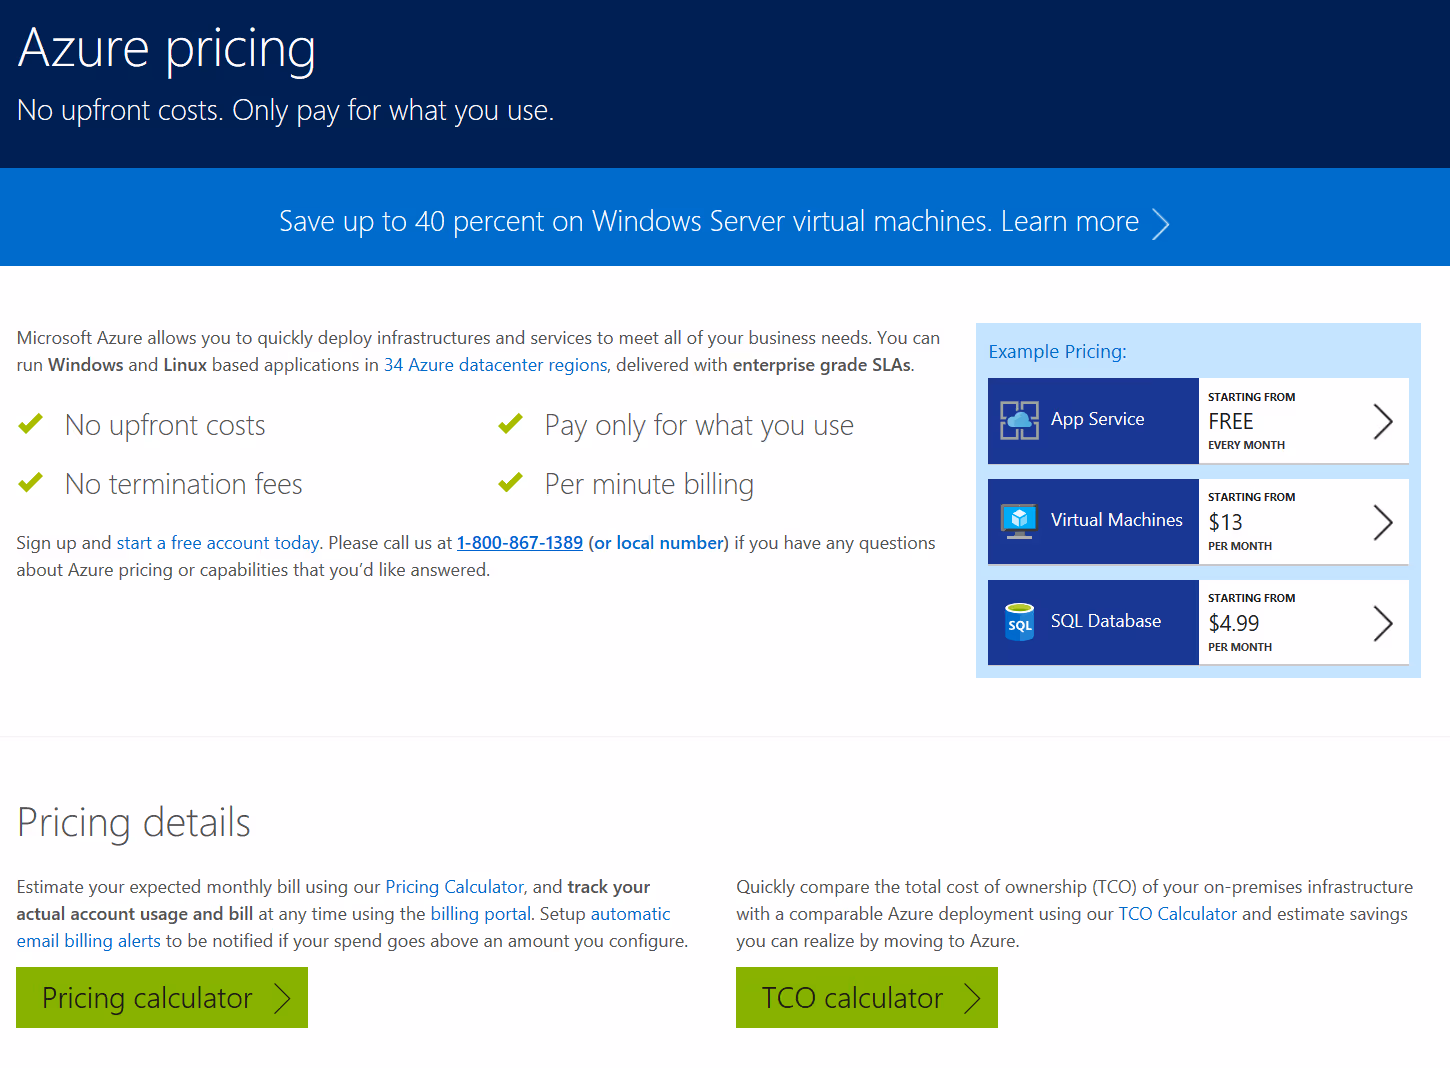The width and height of the screenshot is (1450, 1068).
Task: Click the checkmark beside Pay only for what you use
Action: click(511, 424)
